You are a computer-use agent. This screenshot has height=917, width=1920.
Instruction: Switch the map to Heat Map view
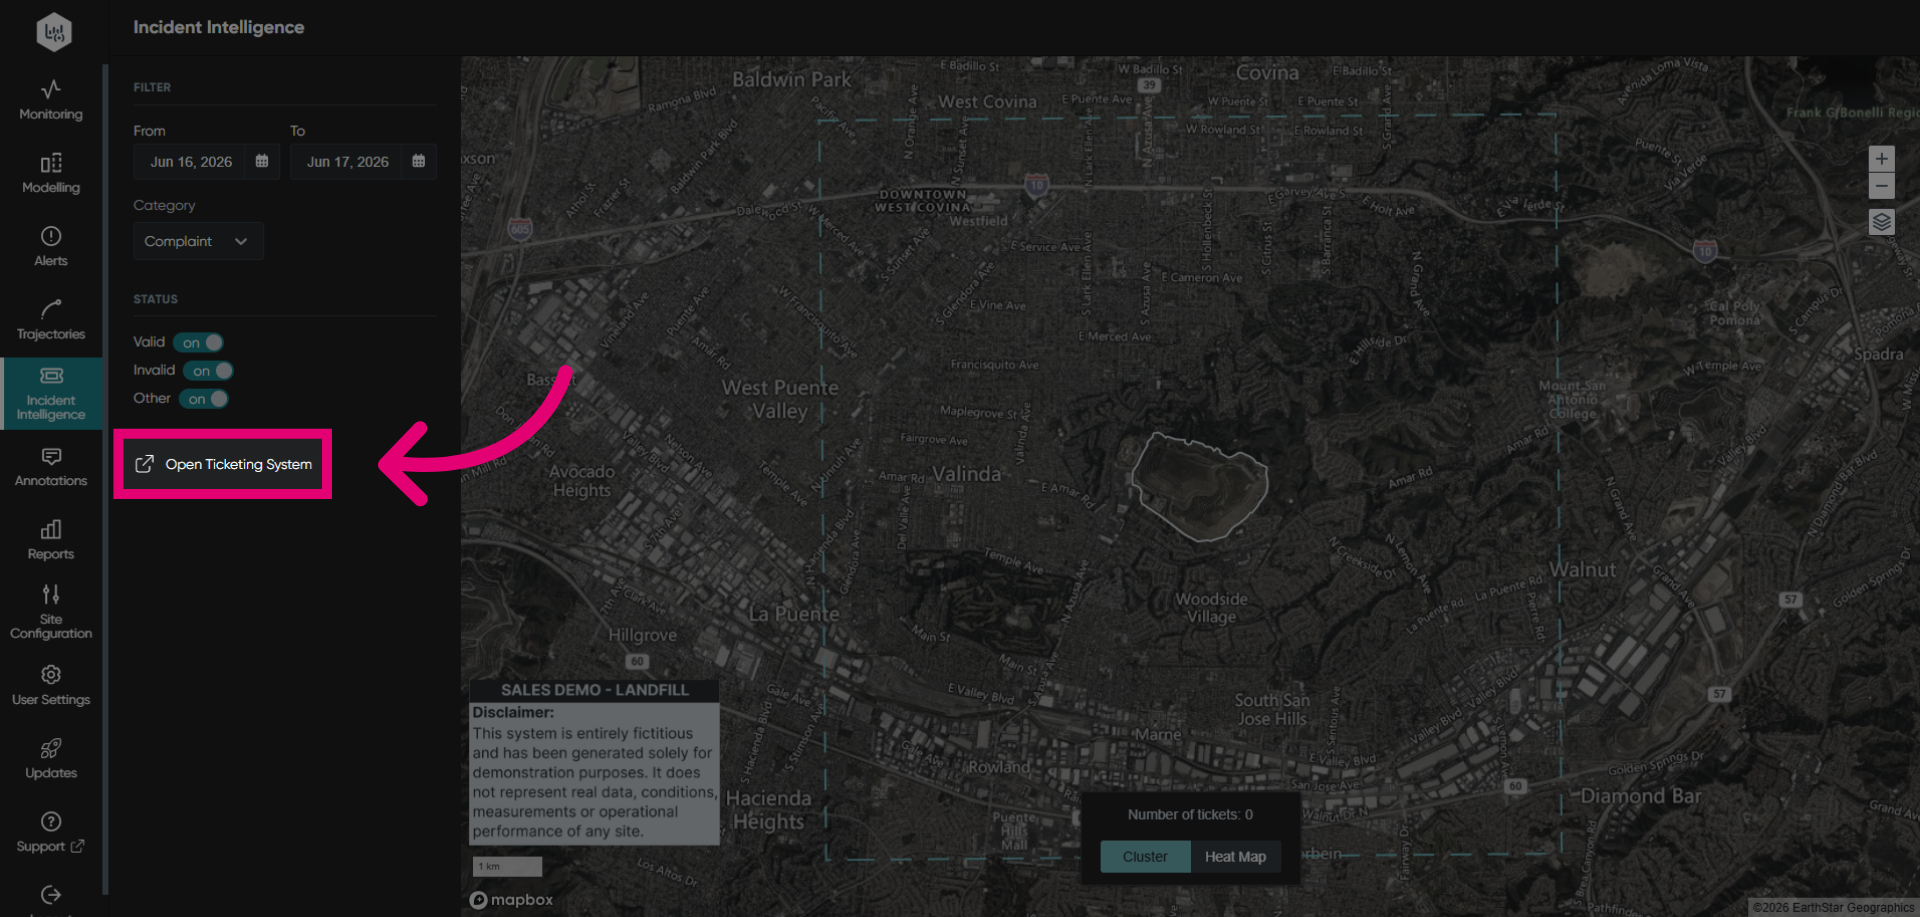[1235, 857]
